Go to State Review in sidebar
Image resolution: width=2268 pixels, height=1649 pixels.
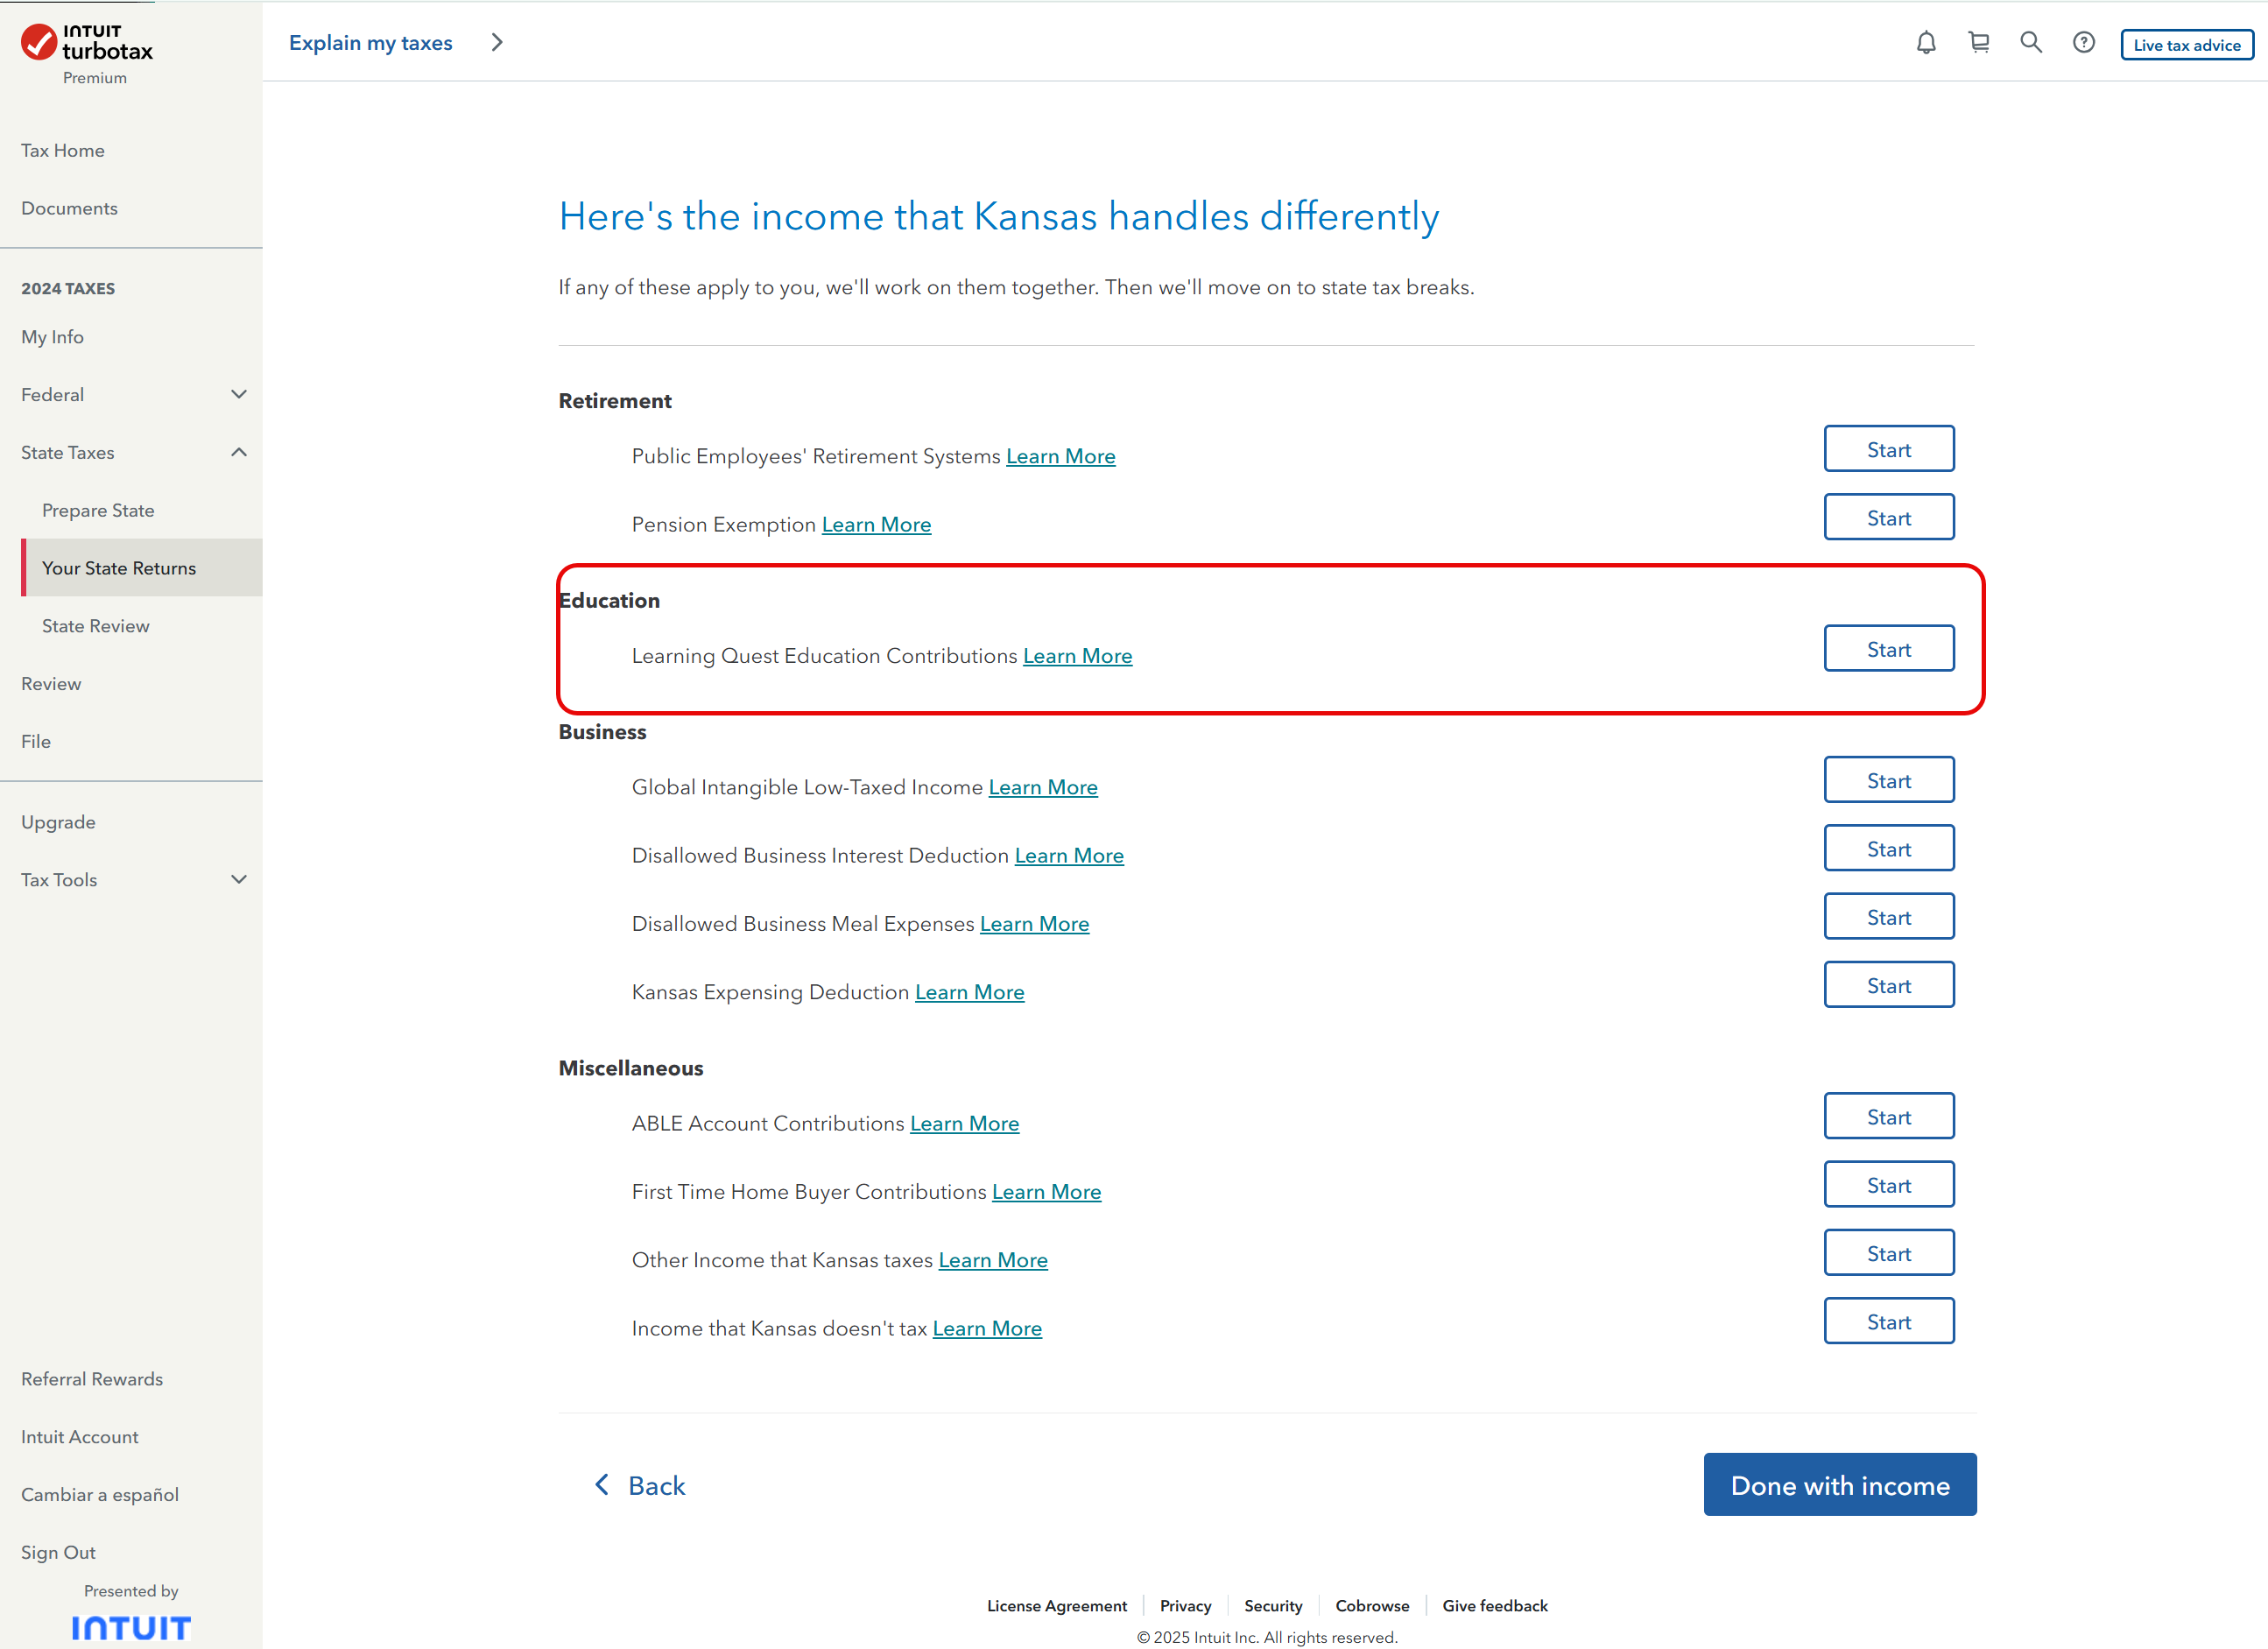click(96, 626)
